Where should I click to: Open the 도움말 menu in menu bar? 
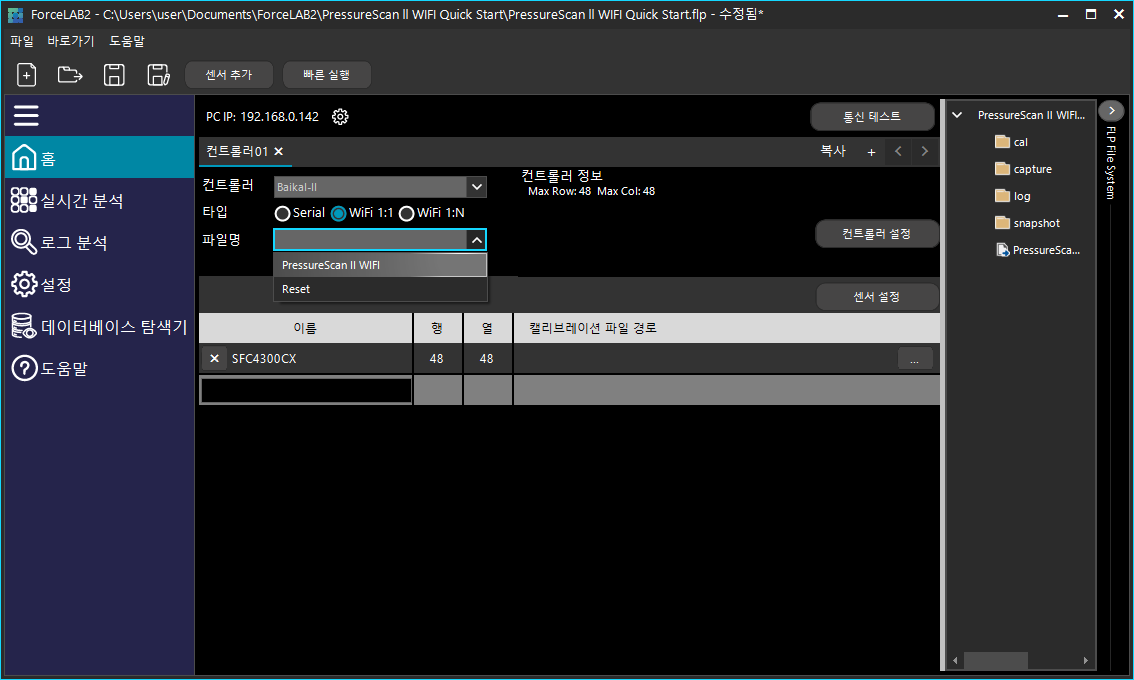[x=127, y=41]
